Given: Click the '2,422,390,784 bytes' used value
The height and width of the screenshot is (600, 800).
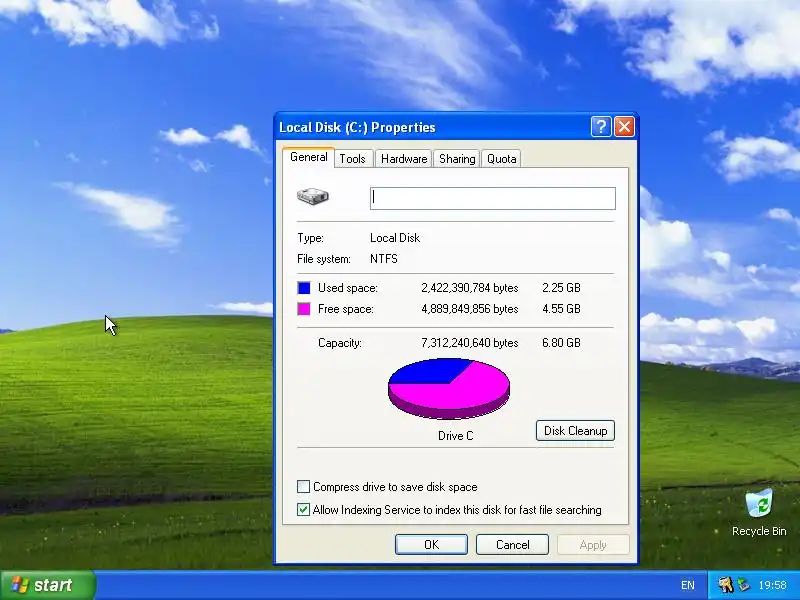Looking at the screenshot, I should pyautogui.click(x=469, y=288).
